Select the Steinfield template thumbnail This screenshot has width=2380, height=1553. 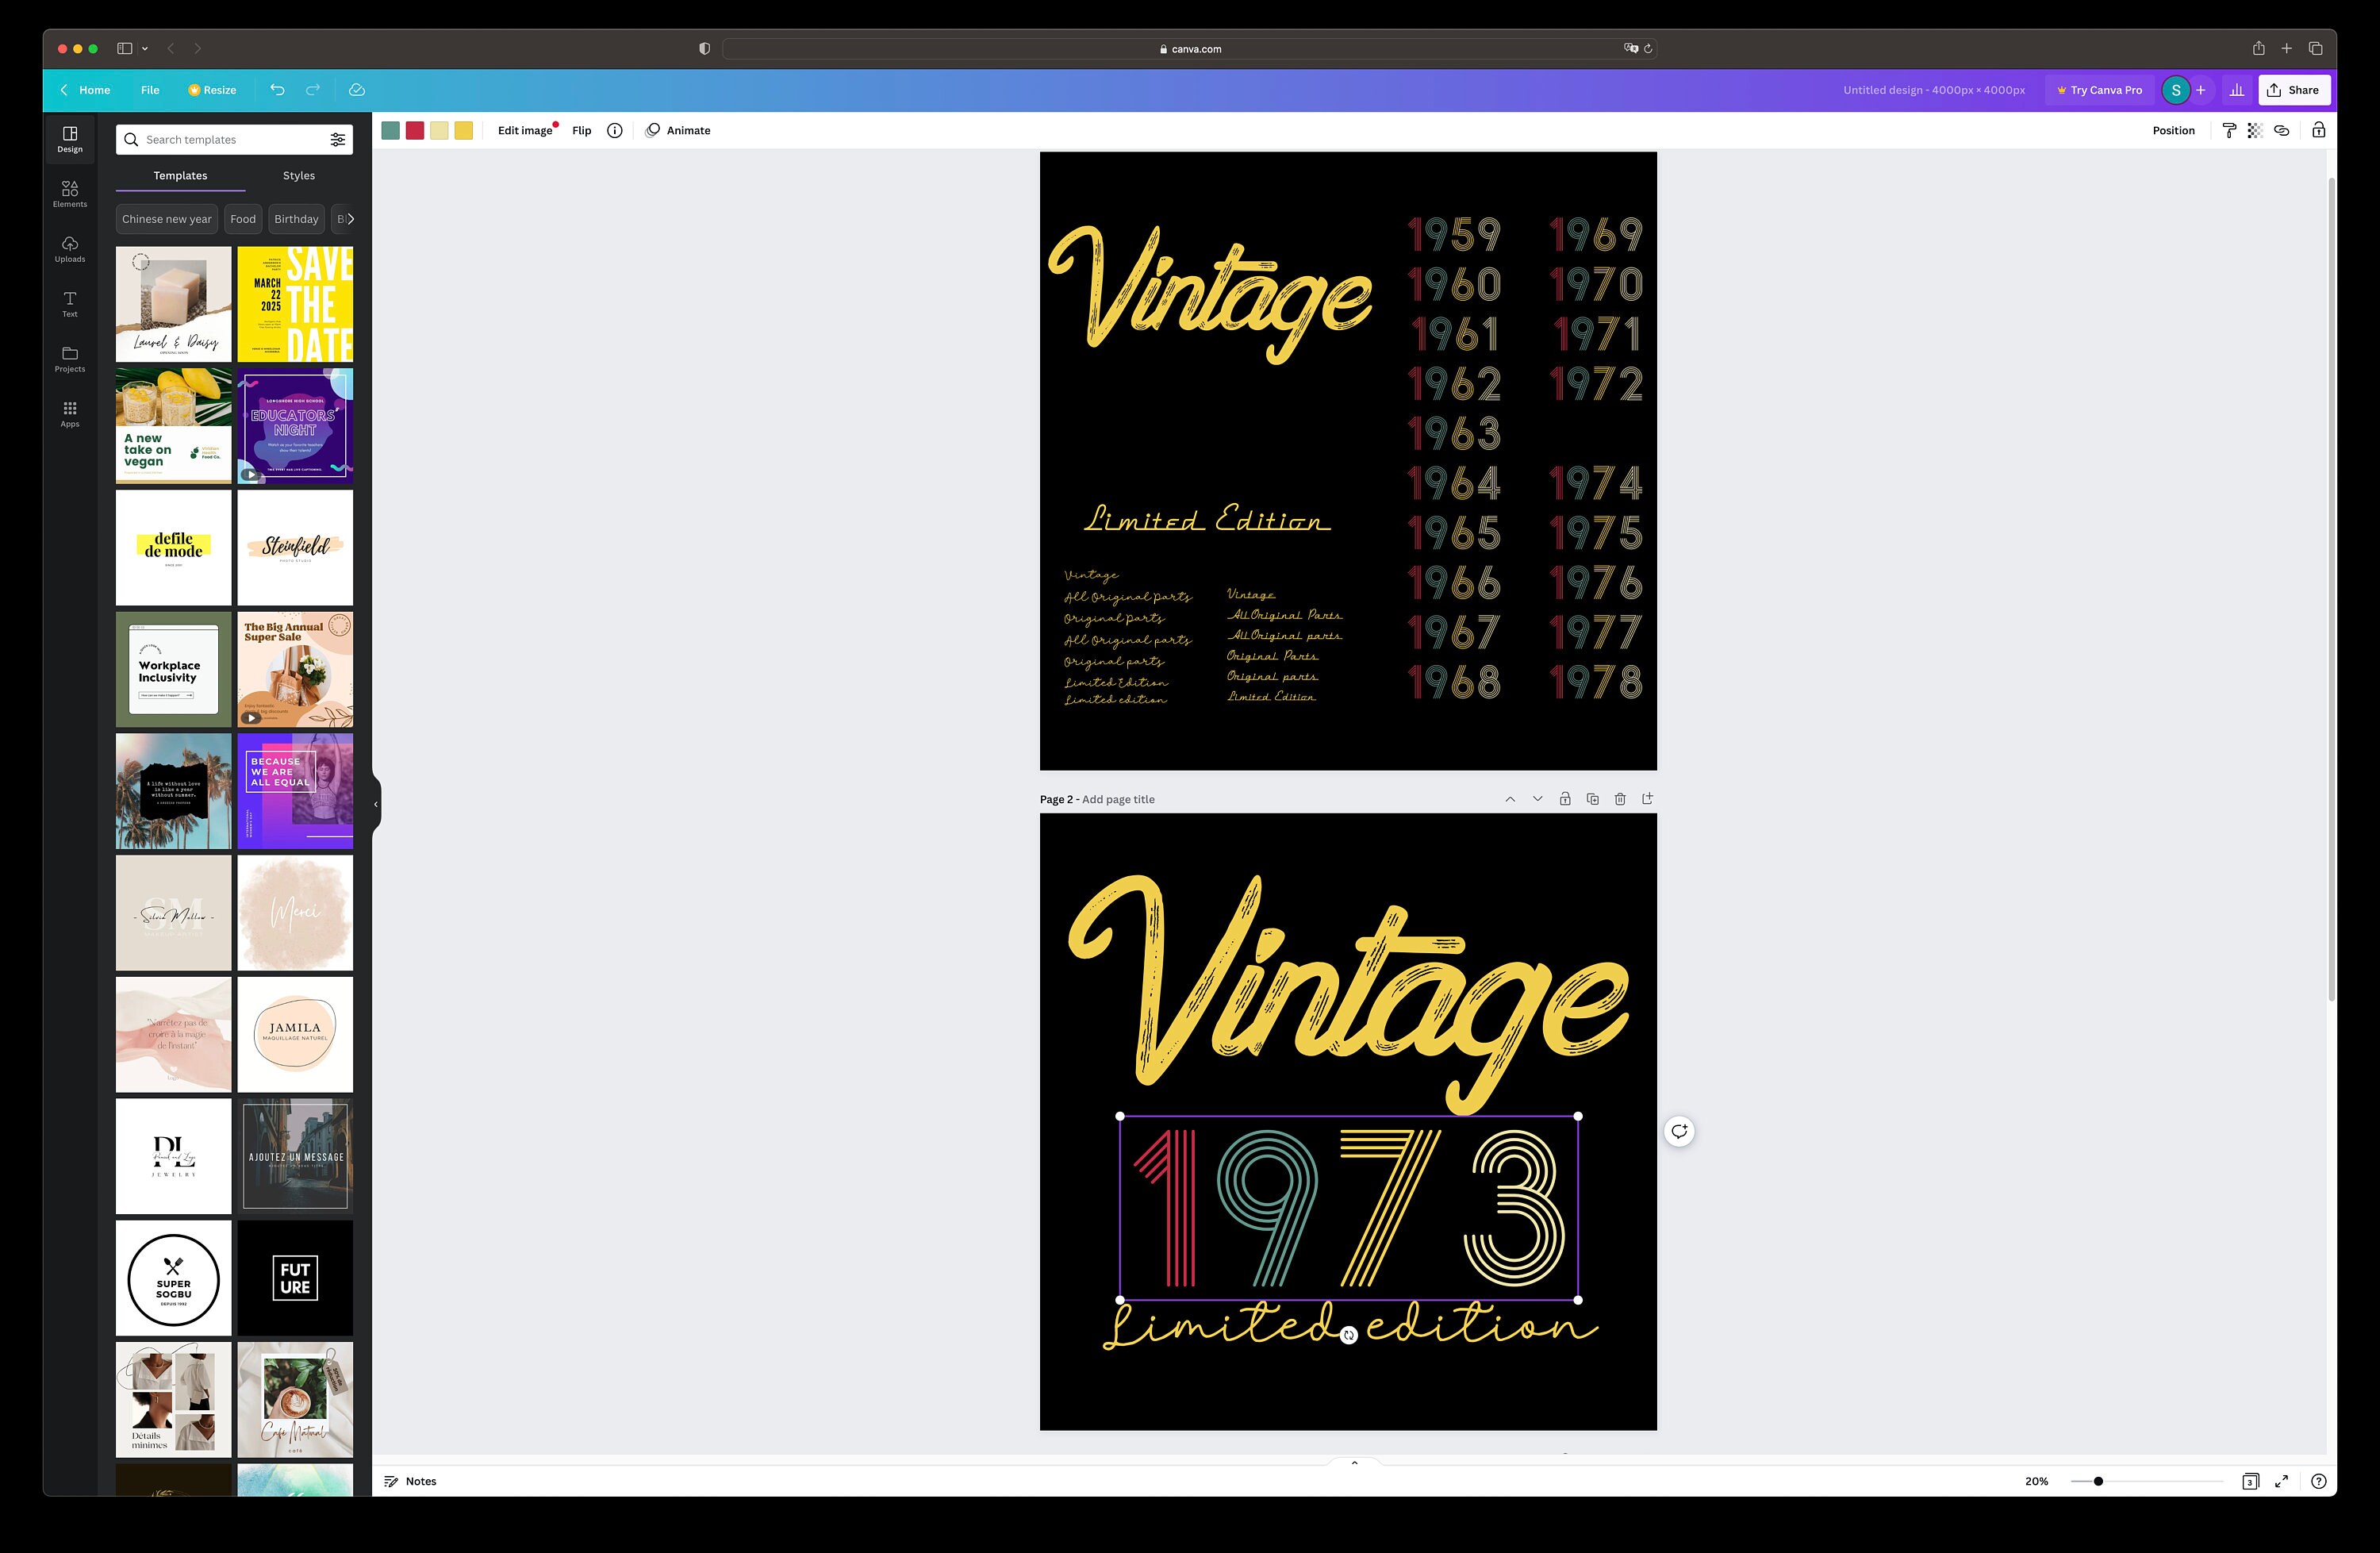295,547
